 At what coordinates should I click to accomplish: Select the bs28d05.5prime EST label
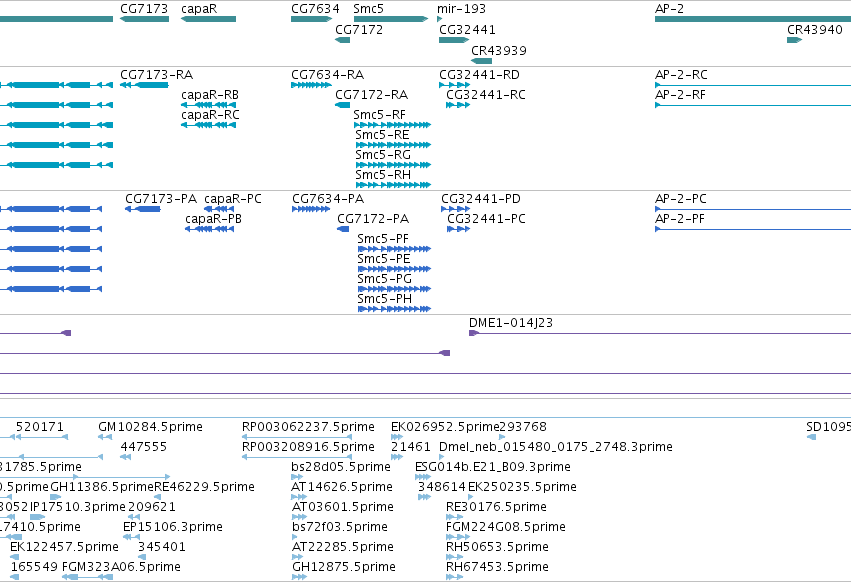click(x=341, y=467)
